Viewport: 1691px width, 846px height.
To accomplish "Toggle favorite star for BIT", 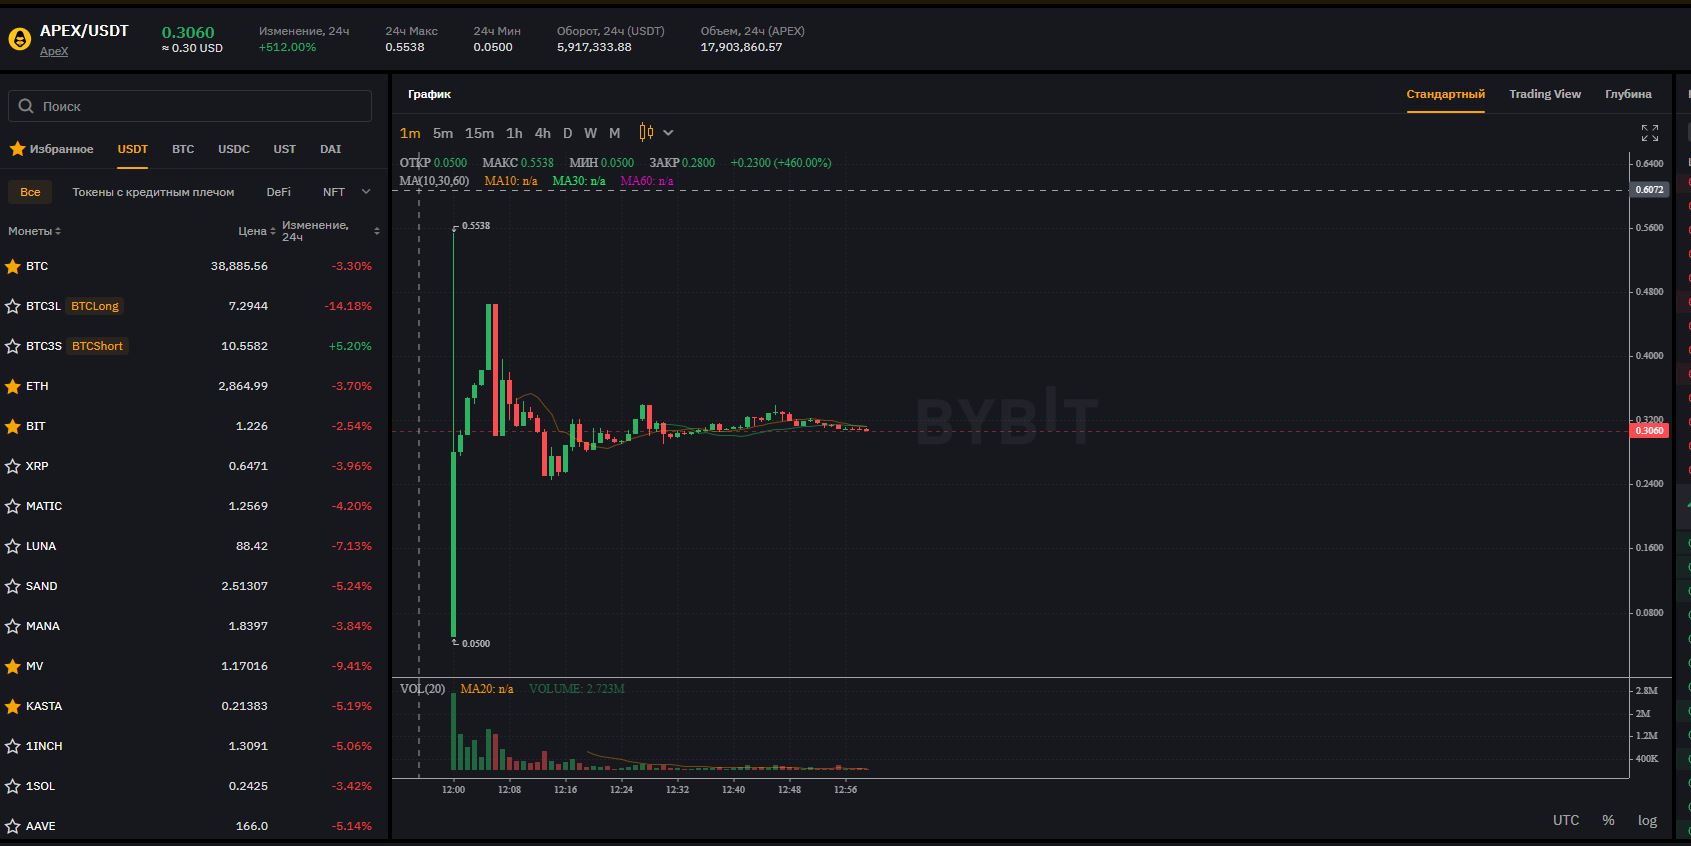I will [13, 426].
